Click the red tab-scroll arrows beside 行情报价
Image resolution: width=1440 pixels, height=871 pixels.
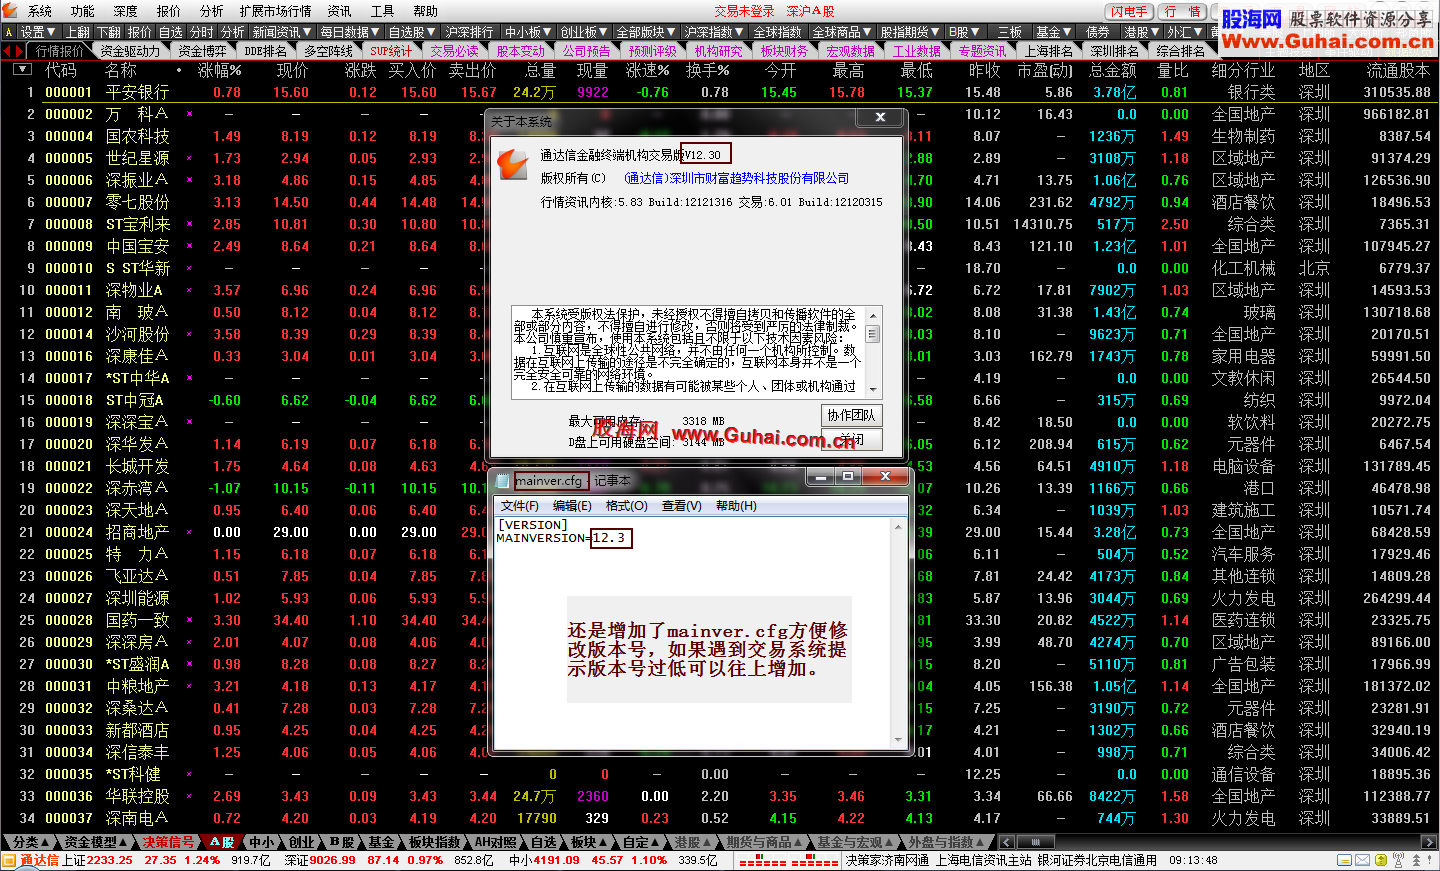pos(14,51)
